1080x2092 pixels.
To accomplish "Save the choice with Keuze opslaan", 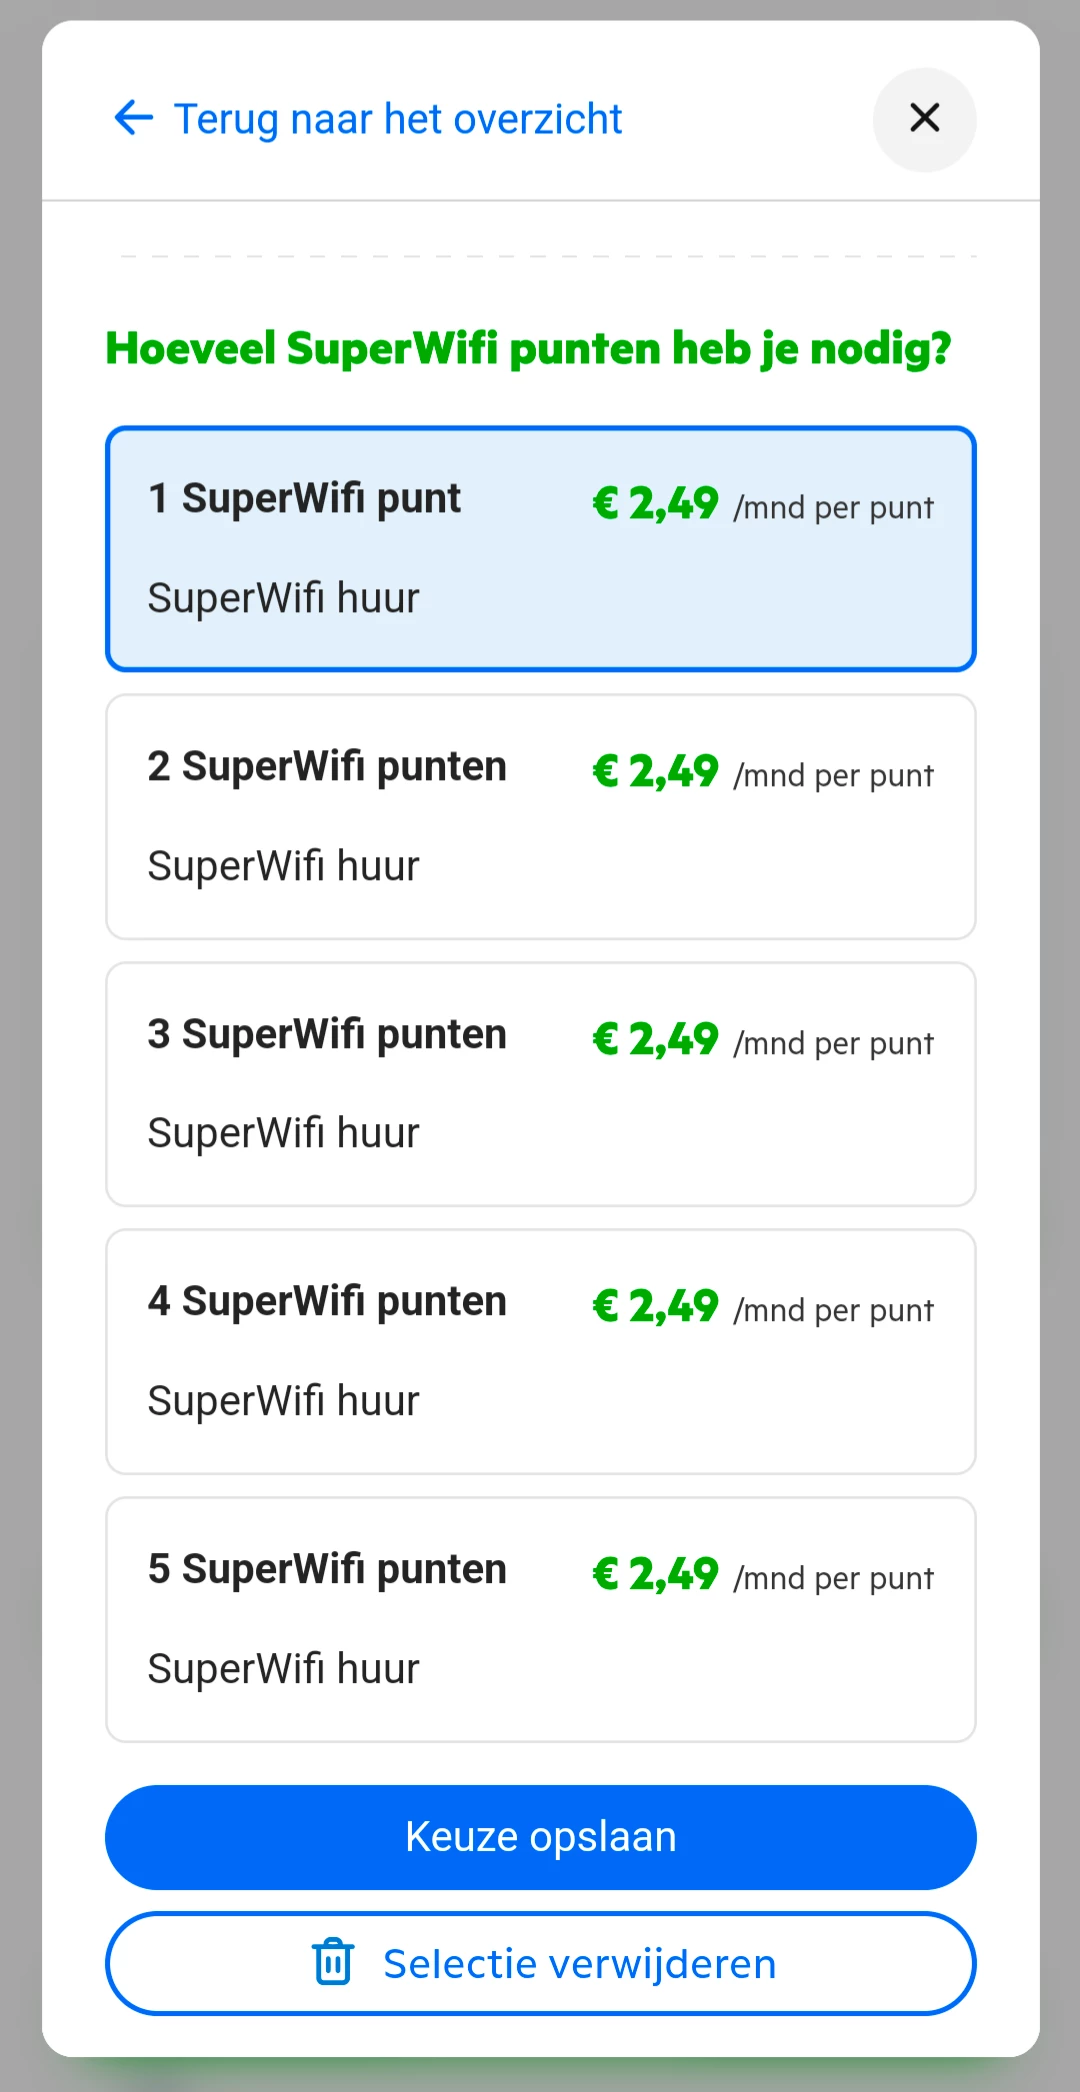I will click(x=540, y=1837).
